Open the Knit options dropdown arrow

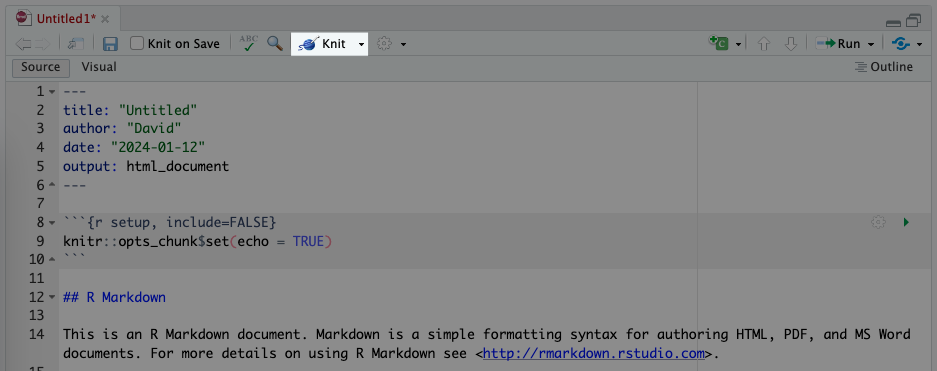361,44
